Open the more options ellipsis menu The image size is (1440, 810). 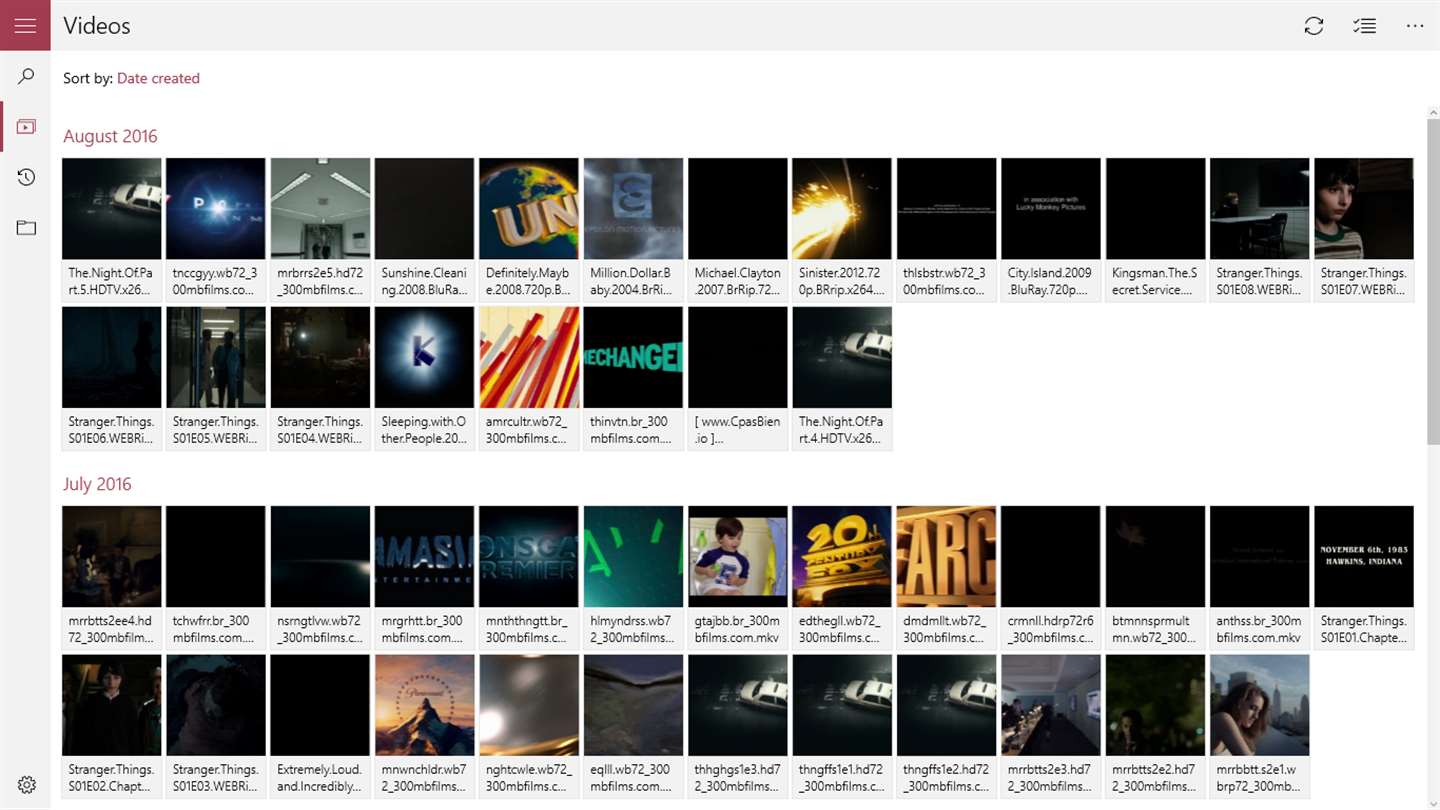coord(1415,26)
